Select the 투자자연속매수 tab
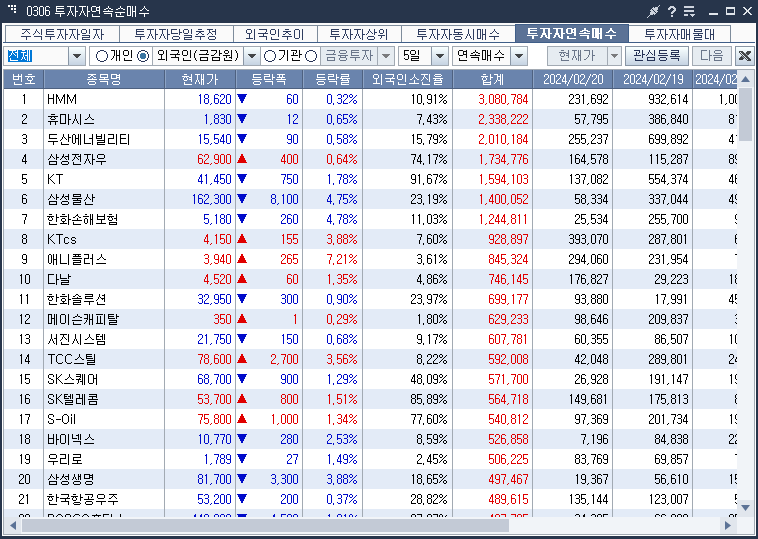Screen dimensions: 758x539 point(571,33)
